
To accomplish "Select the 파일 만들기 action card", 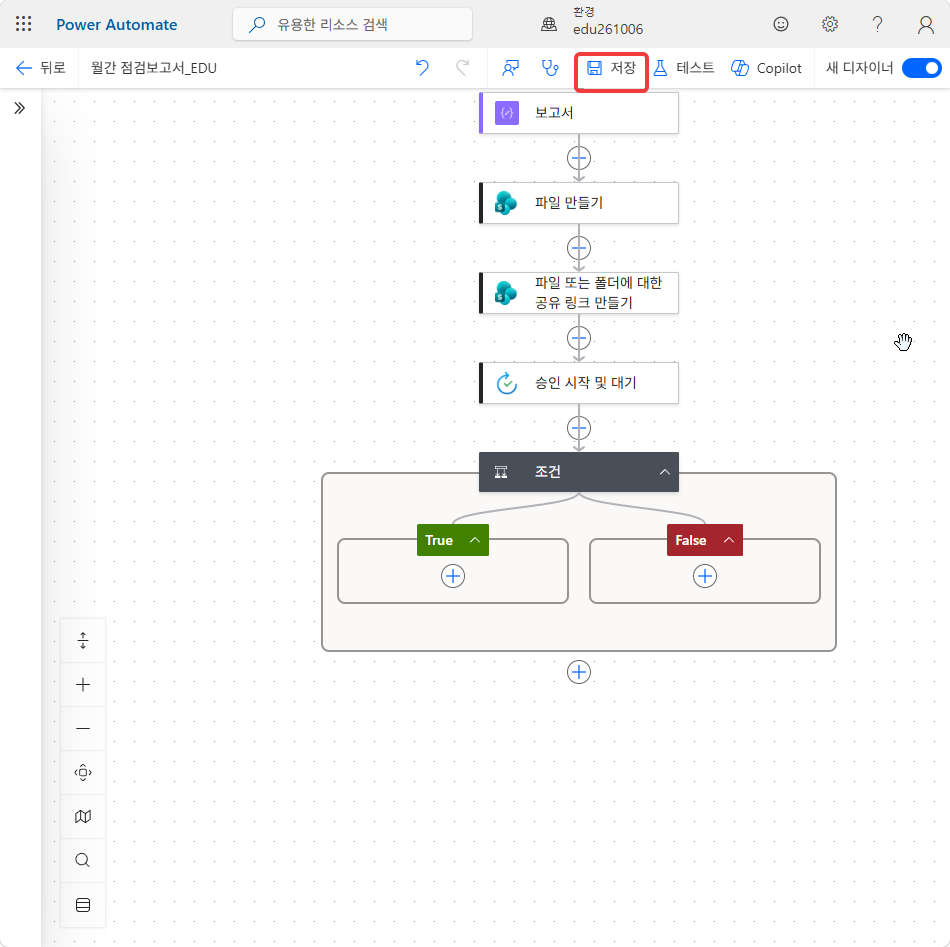I will click(x=579, y=203).
